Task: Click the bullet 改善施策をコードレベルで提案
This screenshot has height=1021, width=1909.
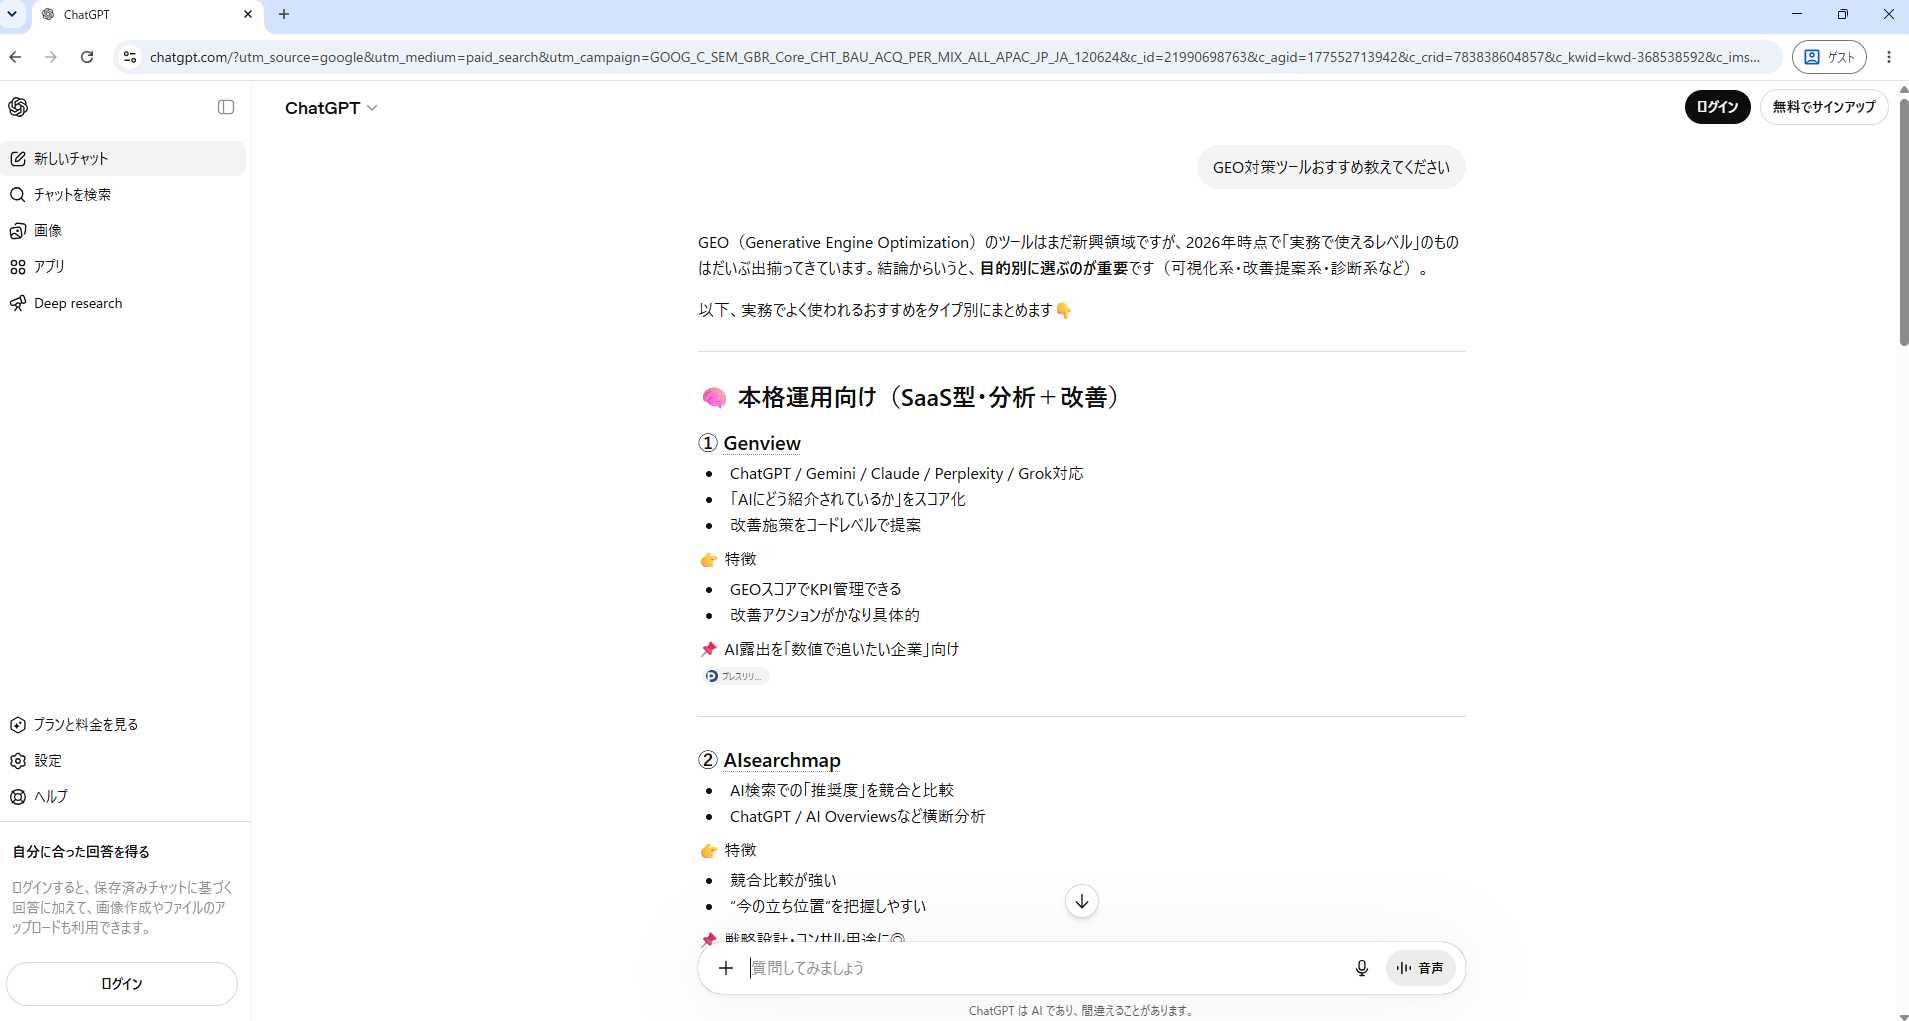Action: coord(825,525)
